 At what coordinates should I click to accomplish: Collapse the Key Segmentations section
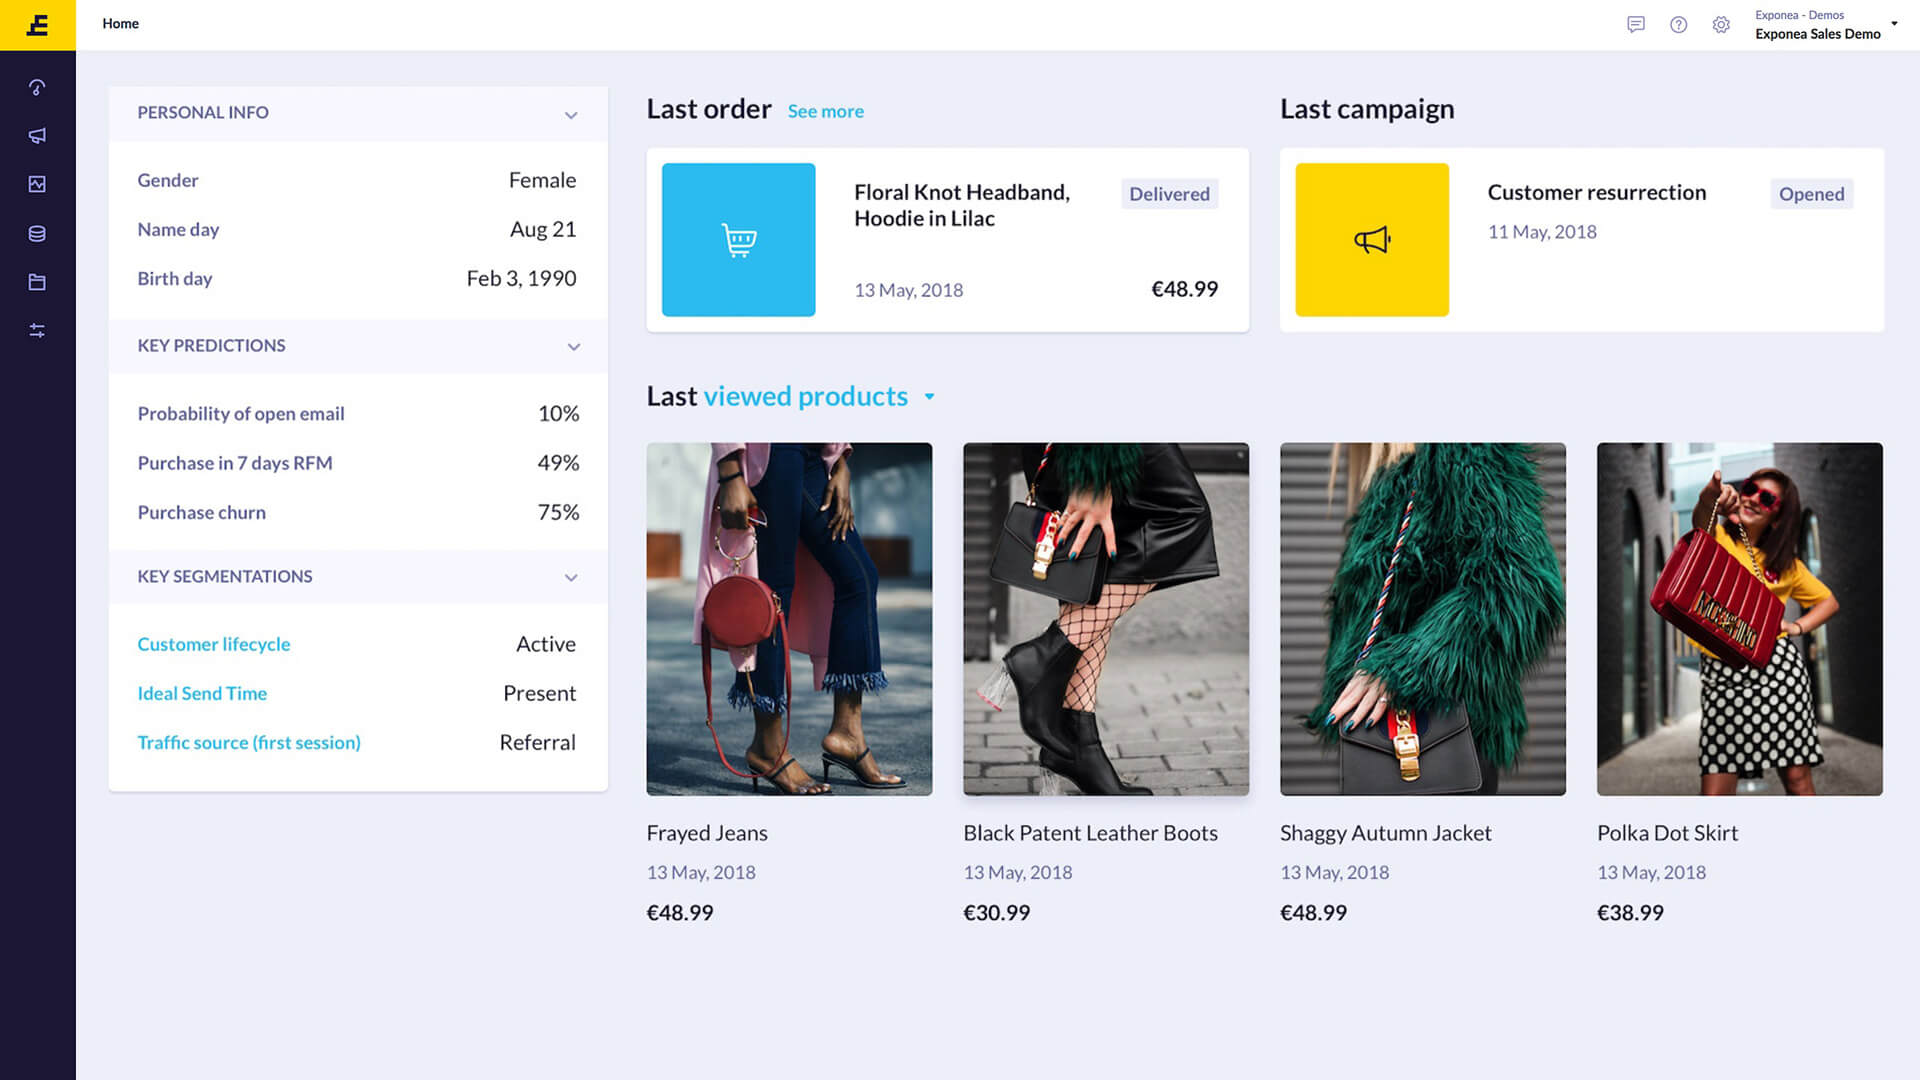(571, 577)
